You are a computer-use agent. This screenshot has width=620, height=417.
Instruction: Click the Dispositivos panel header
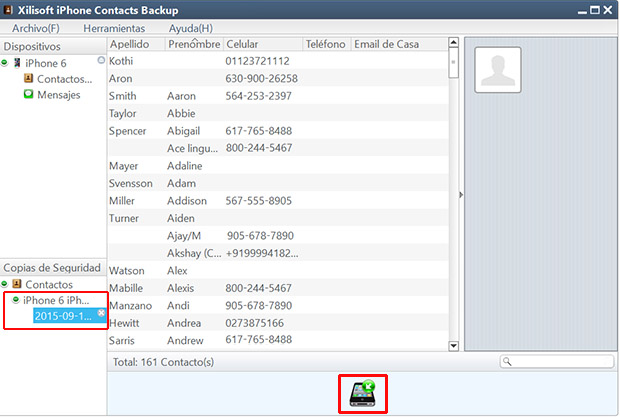pos(53,46)
